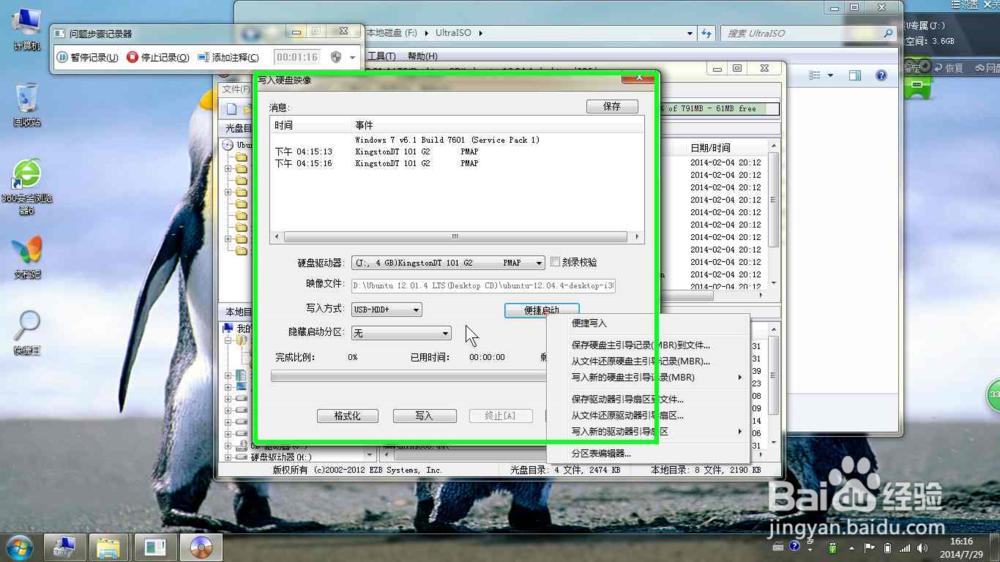Image resolution: width=1000 pixels, height=562 pixels.
Task: Open the 隐藏启动分区 dropdown
Action: 445,333
